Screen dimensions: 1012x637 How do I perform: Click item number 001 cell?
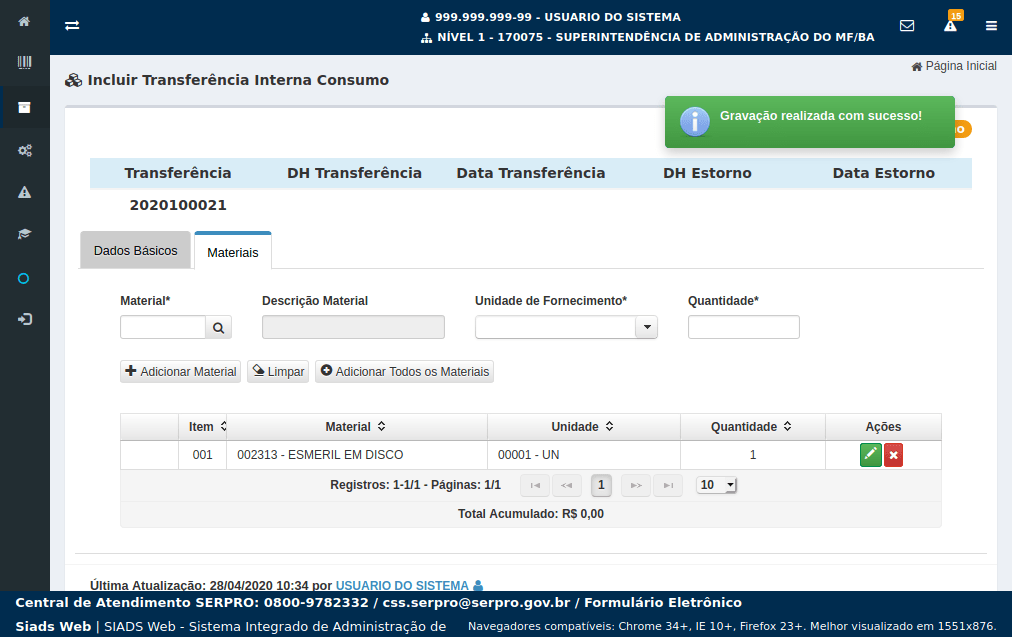[x=203, y=455]
